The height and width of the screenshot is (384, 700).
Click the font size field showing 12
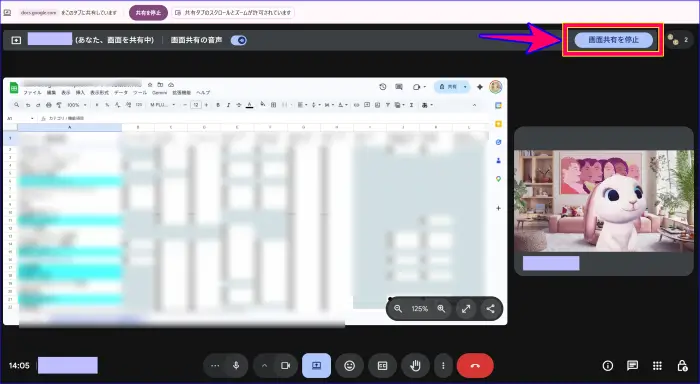pyautogui.click(x=196, y=105)
